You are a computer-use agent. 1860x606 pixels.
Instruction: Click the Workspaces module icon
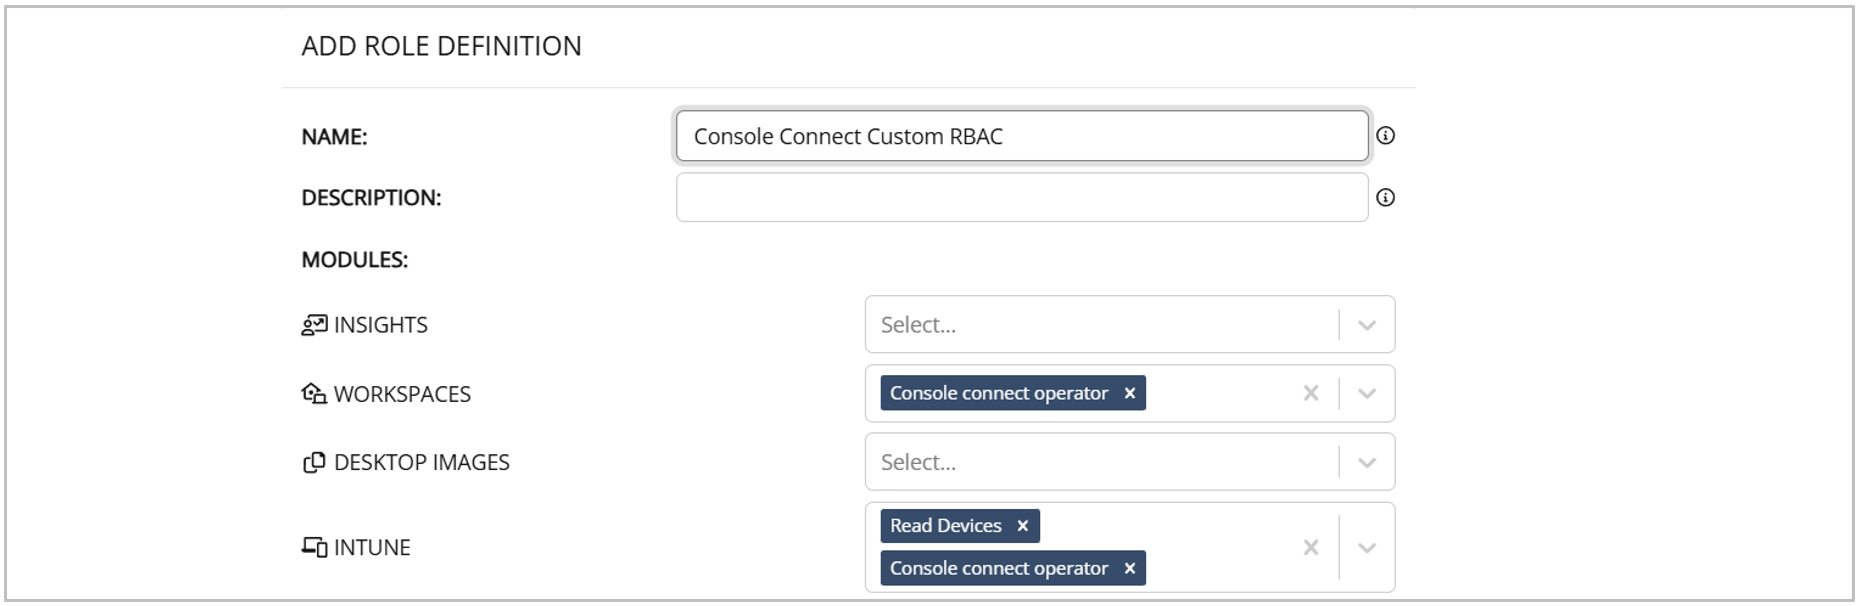coord(314,394)
